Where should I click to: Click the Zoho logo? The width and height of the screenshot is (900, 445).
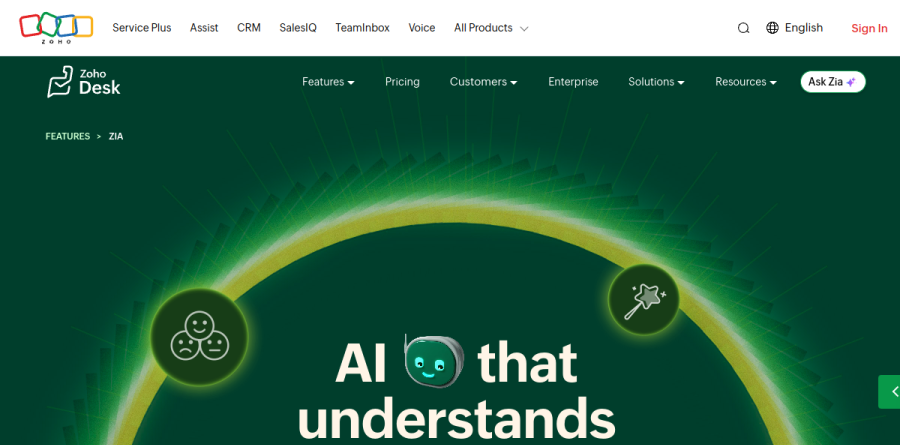point(56,28)
